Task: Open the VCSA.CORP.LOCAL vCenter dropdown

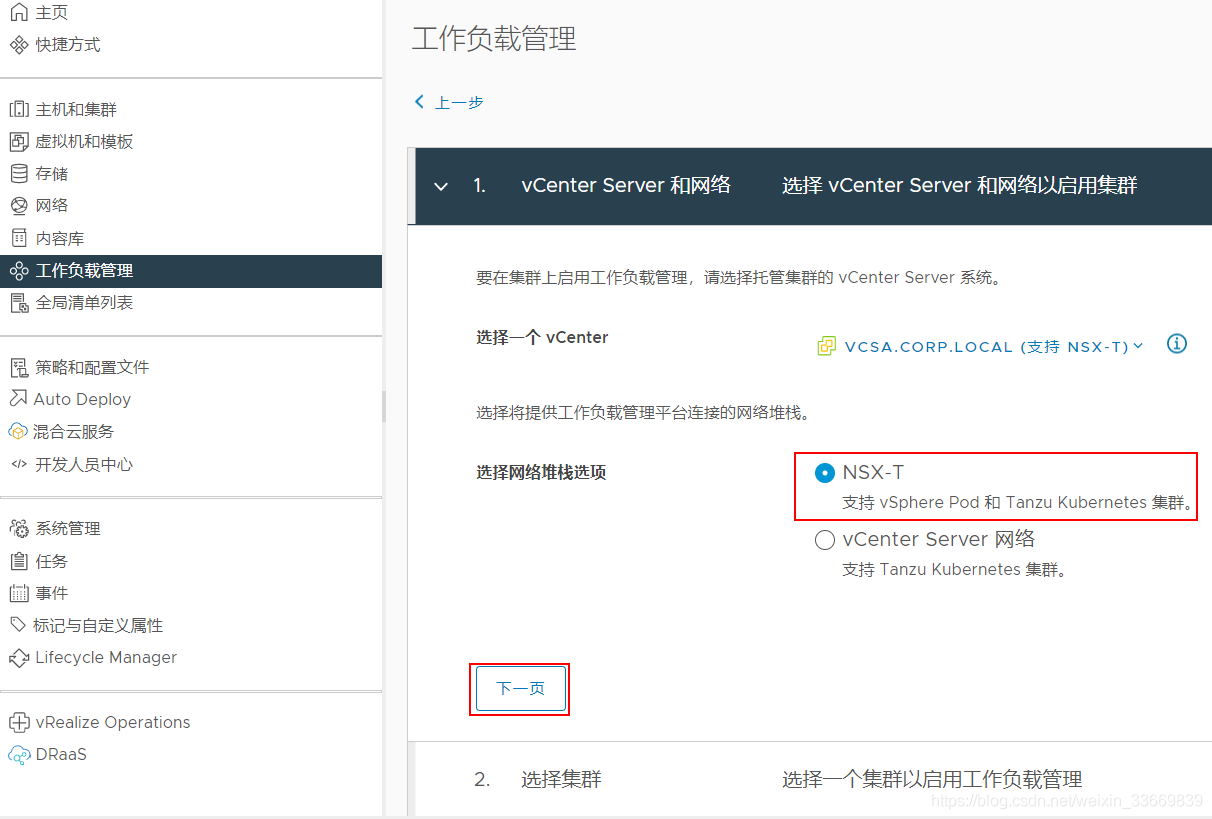Action: point(993,346)
